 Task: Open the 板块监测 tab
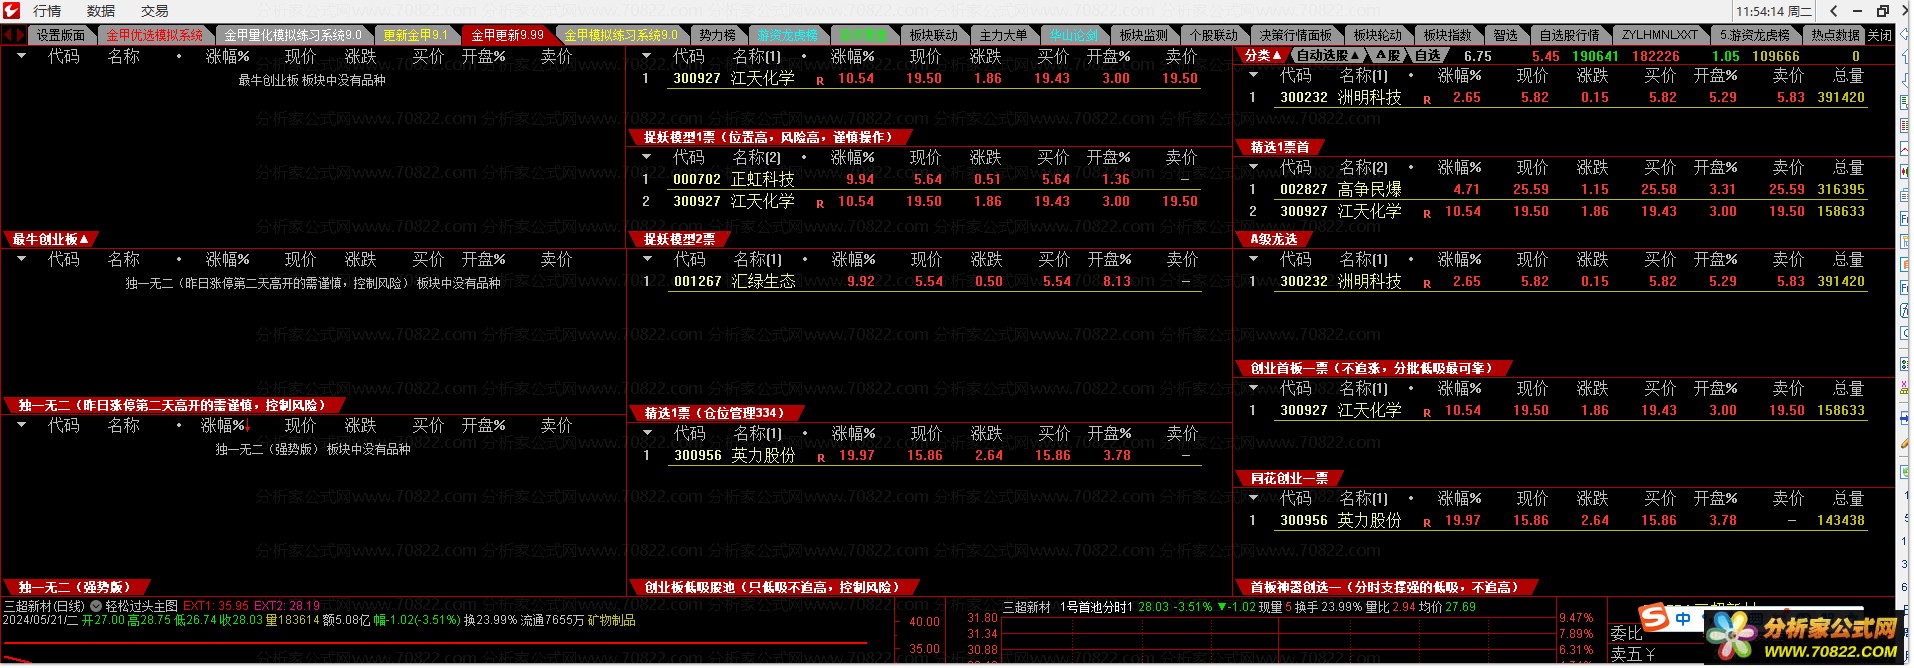[x=1143, y=35]
